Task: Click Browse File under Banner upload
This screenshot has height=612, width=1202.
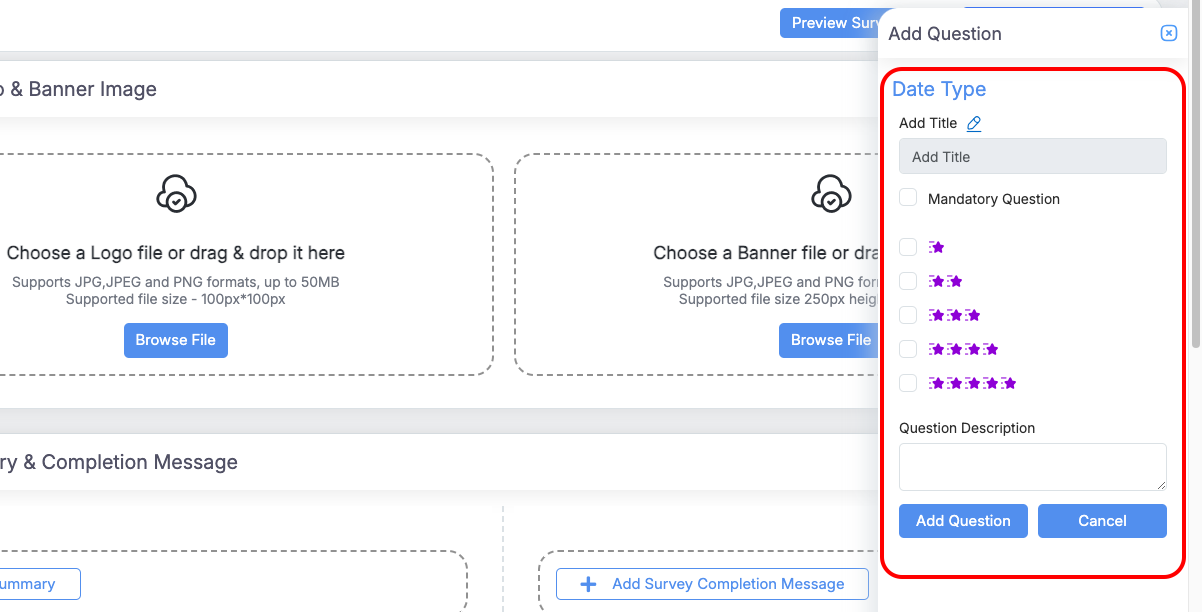Action: coord(828,340)
